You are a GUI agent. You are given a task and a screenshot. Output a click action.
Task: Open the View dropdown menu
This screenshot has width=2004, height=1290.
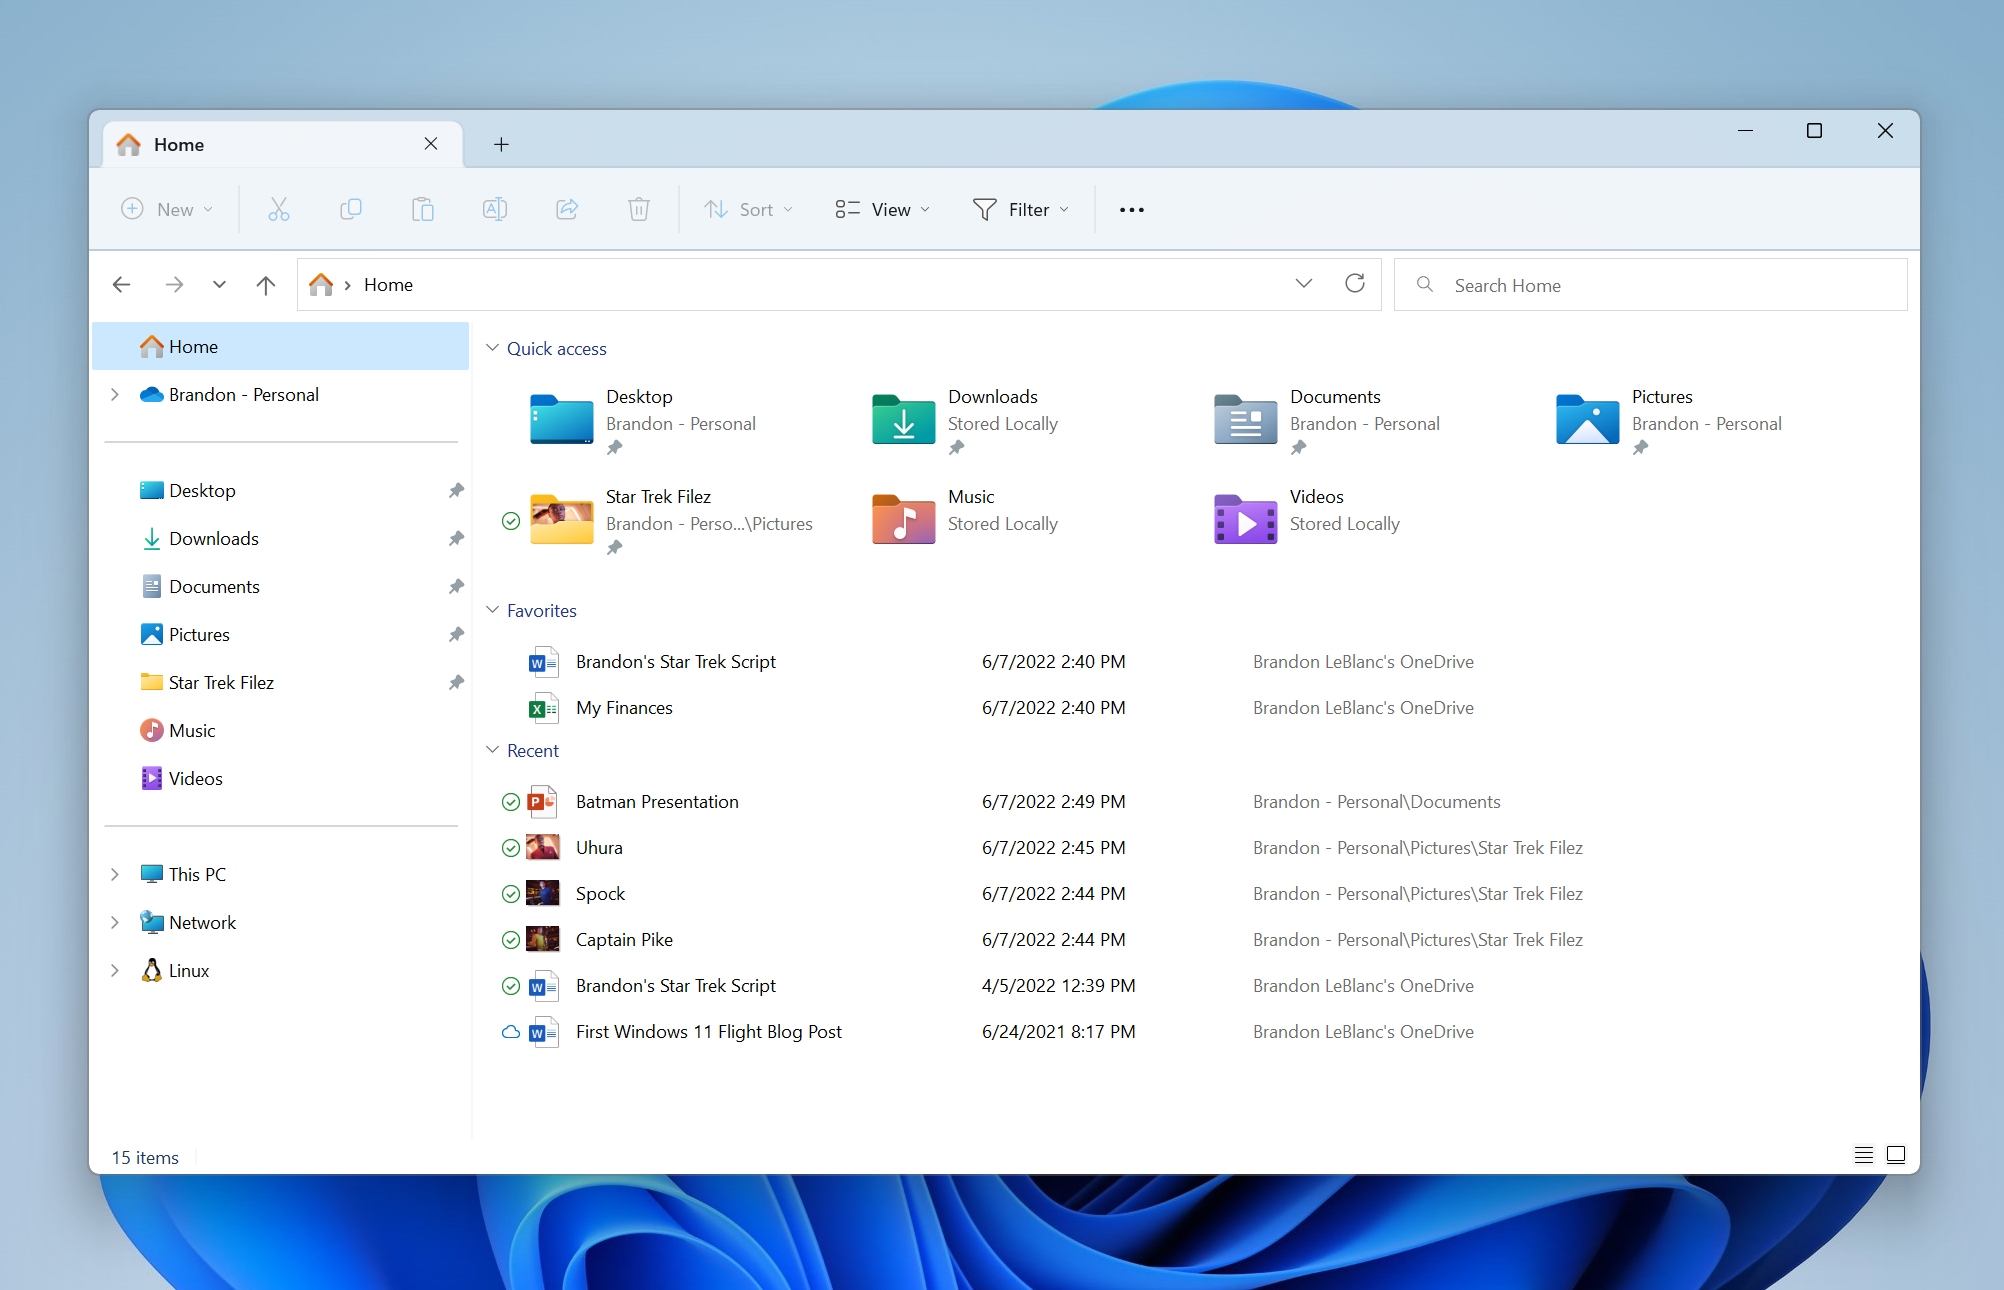click(x=879, y=209)
